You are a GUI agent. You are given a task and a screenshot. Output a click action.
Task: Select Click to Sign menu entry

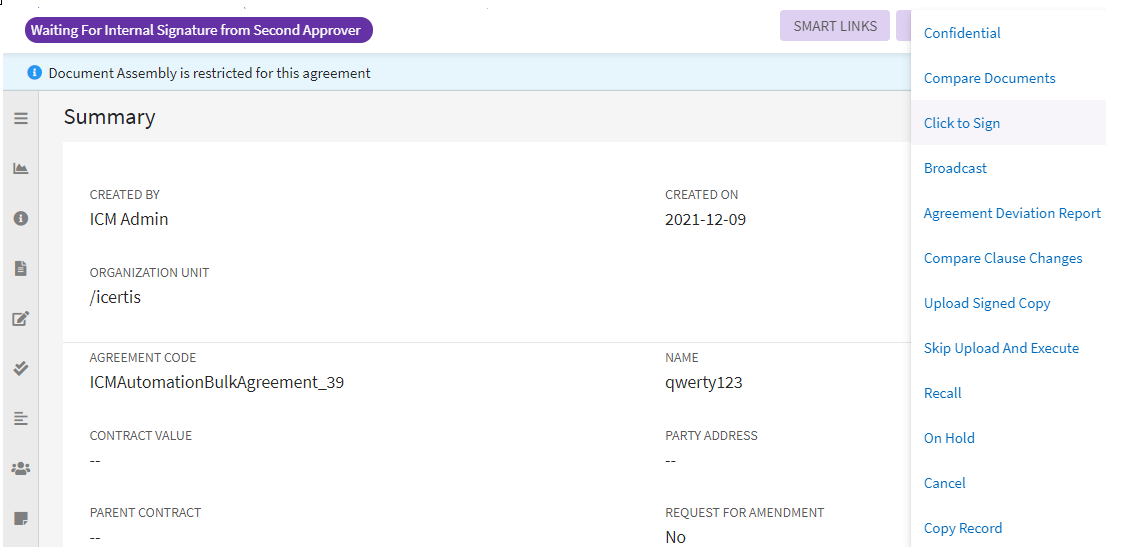click(962, 123)
